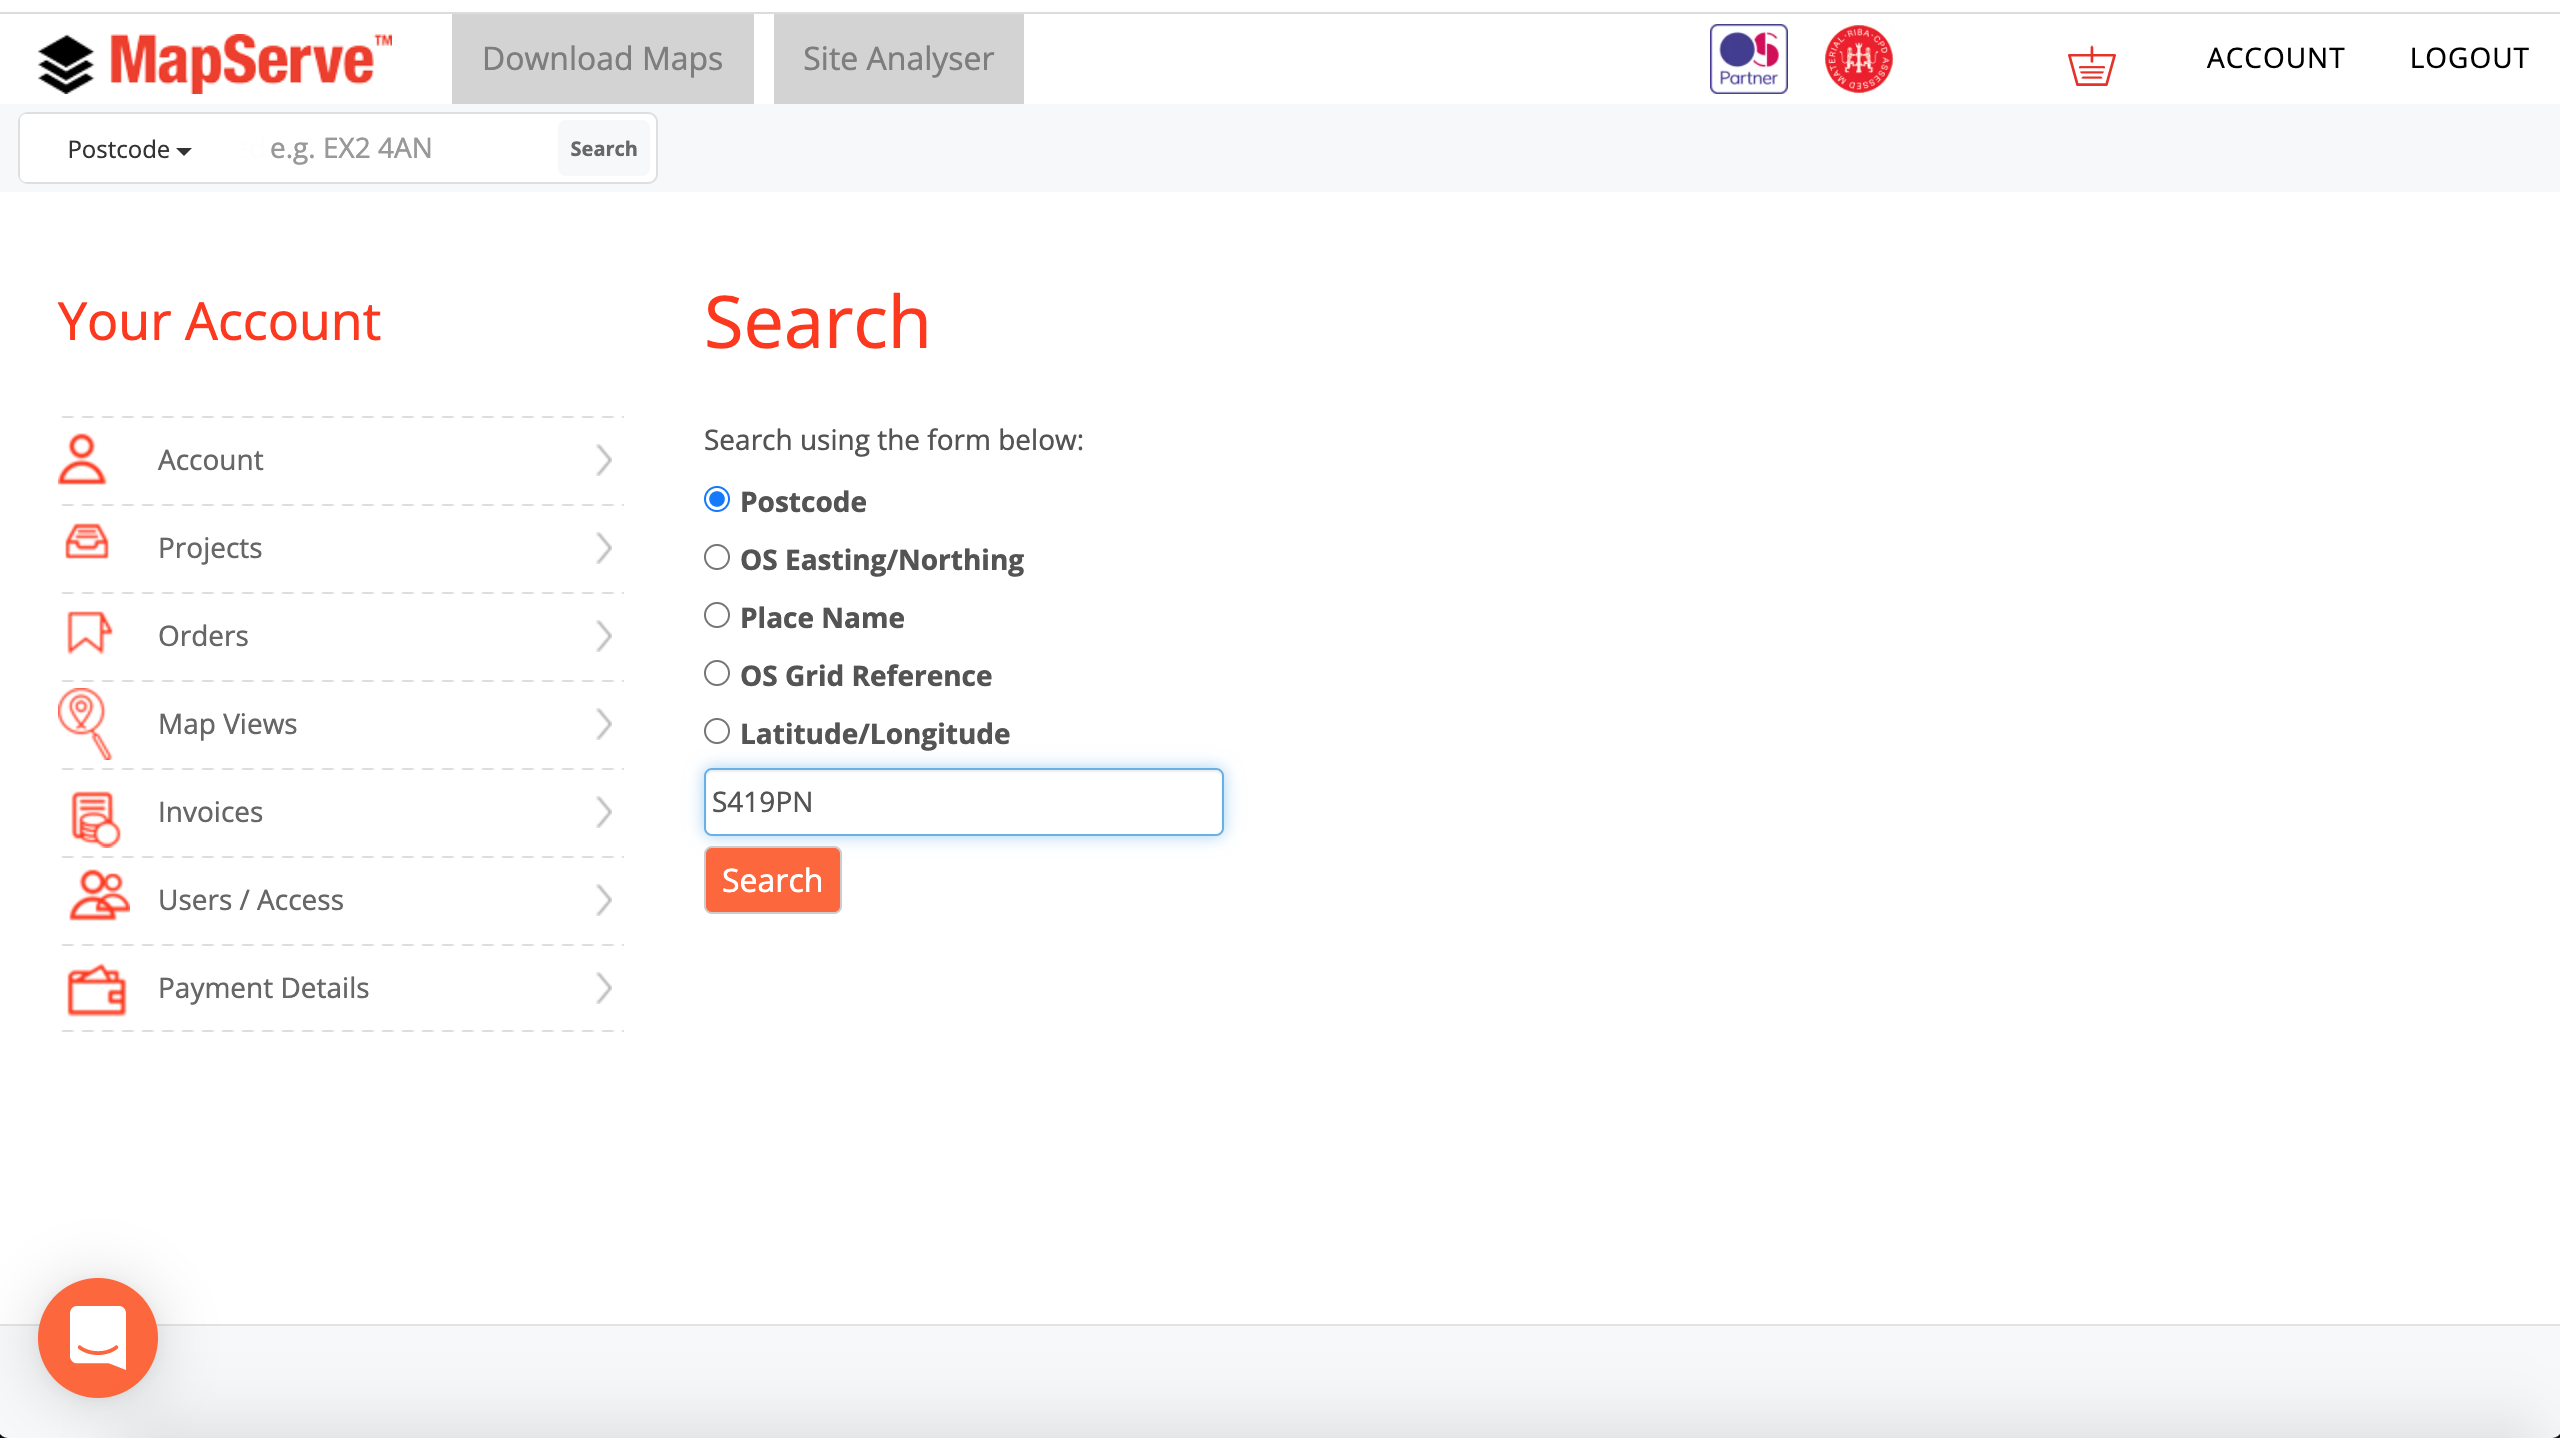This screenshot has height=1438, width=2560.
Task: Select the Postcode radio button
Action: pos(717,499)
